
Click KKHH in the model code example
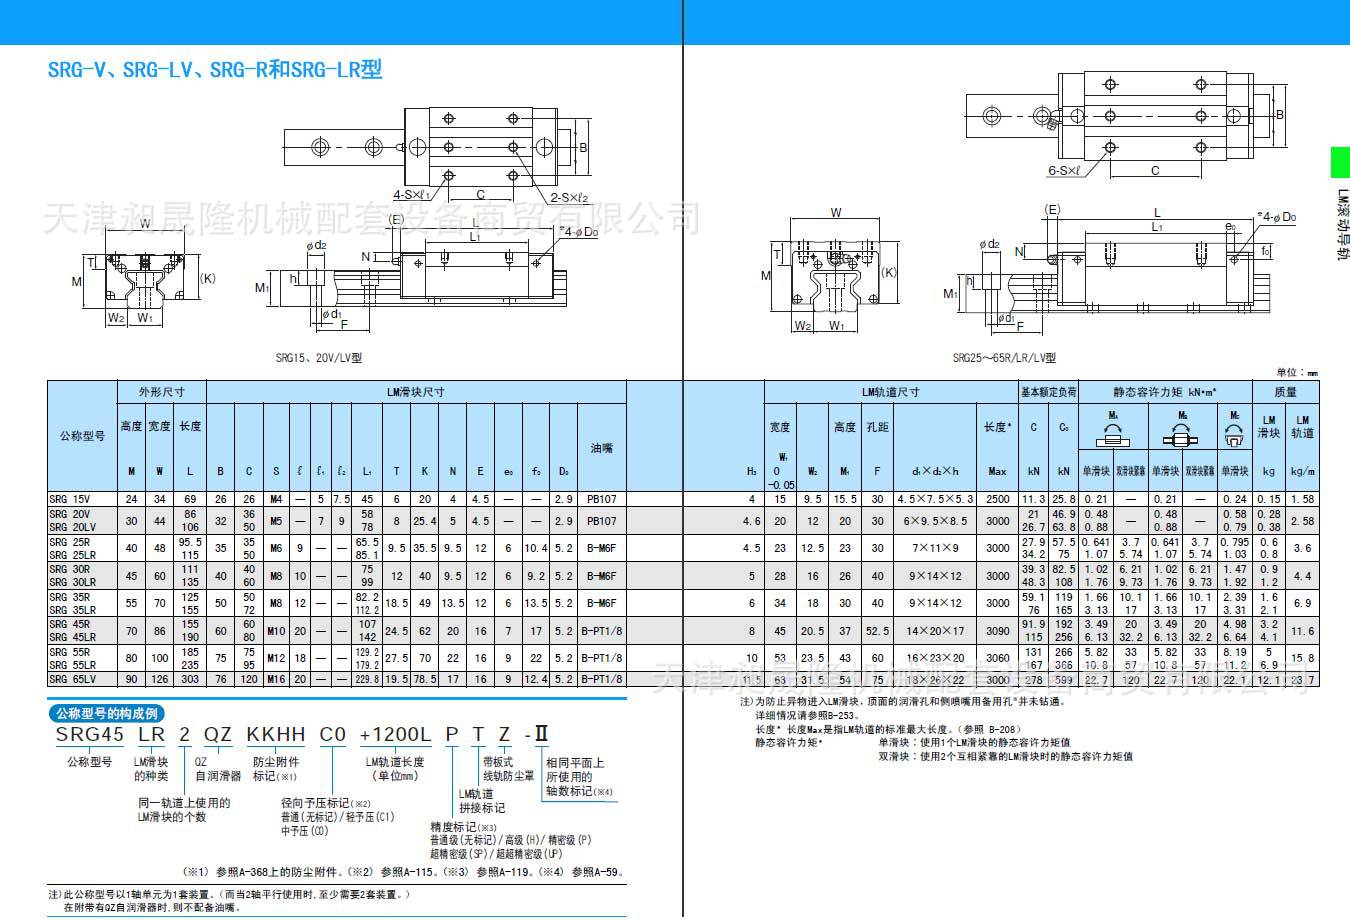click(274, 735)
